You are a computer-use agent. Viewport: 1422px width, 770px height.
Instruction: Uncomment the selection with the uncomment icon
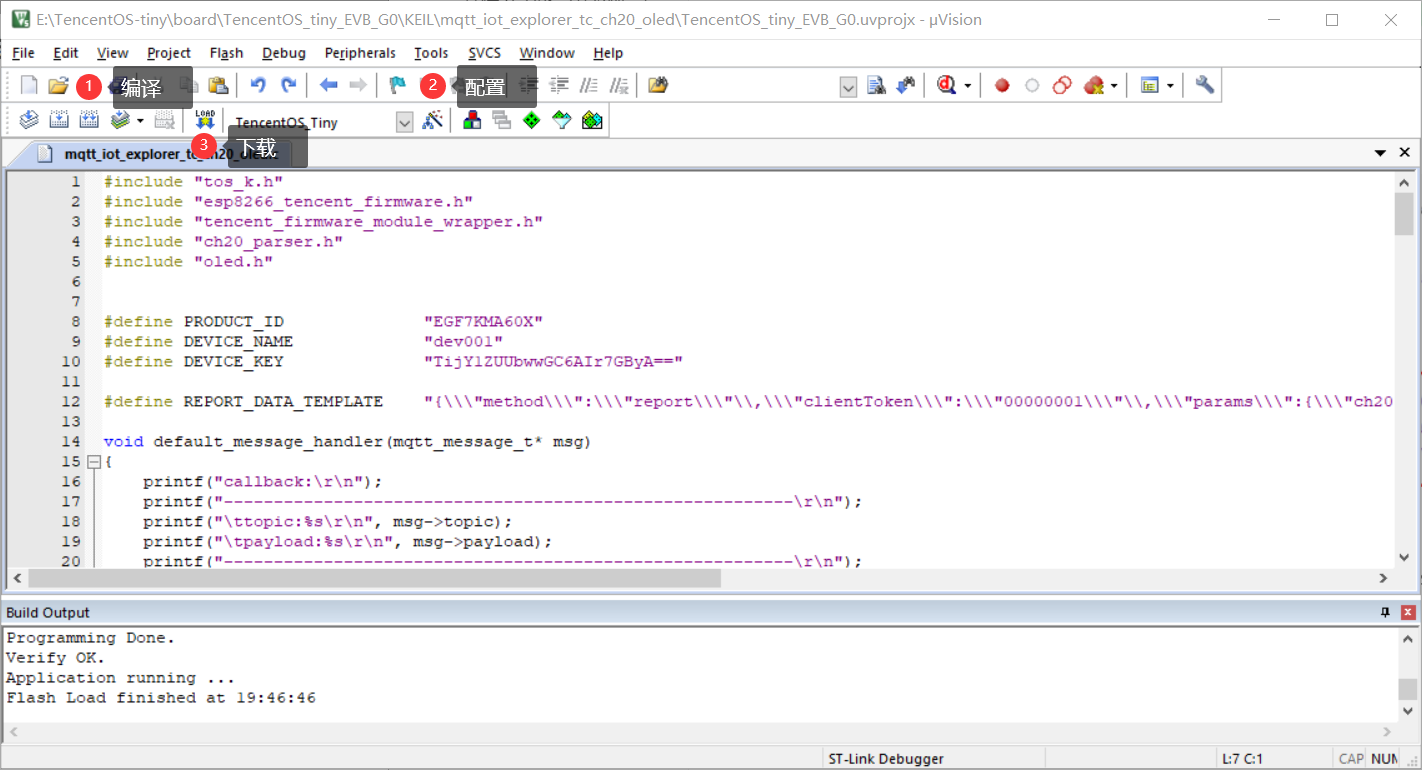[619, 86]
